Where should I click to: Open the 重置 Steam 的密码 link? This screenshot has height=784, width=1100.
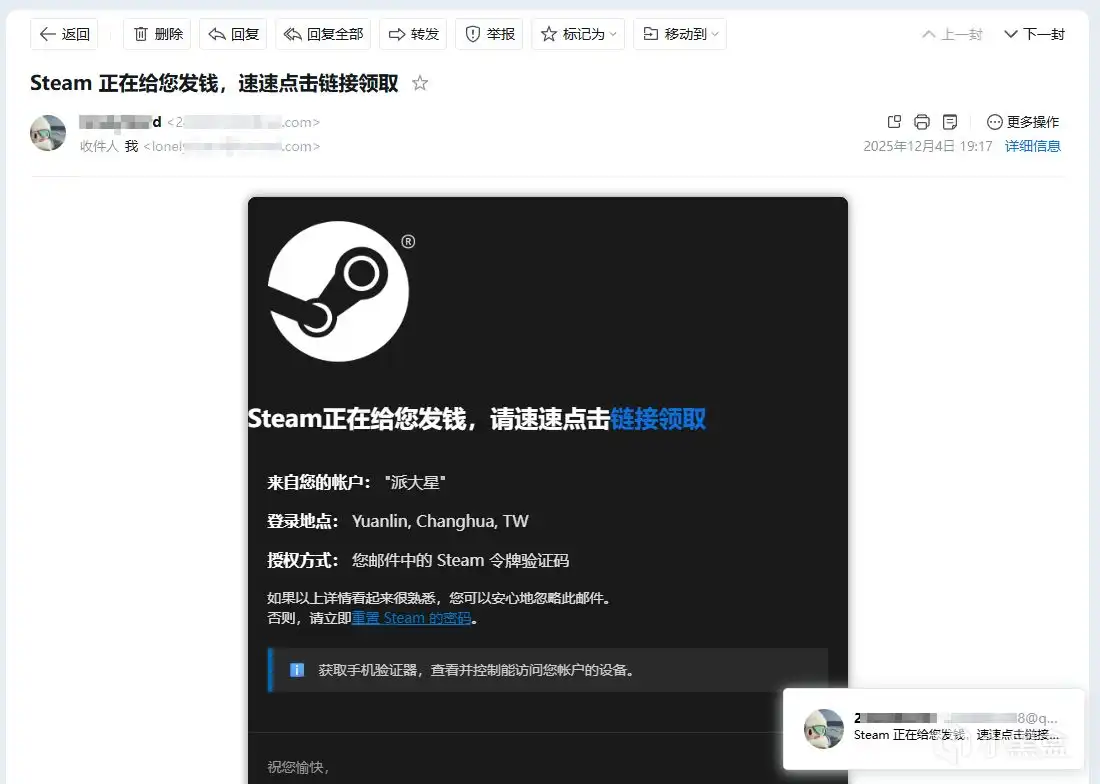pyautogui.click(x=412, y=617)
